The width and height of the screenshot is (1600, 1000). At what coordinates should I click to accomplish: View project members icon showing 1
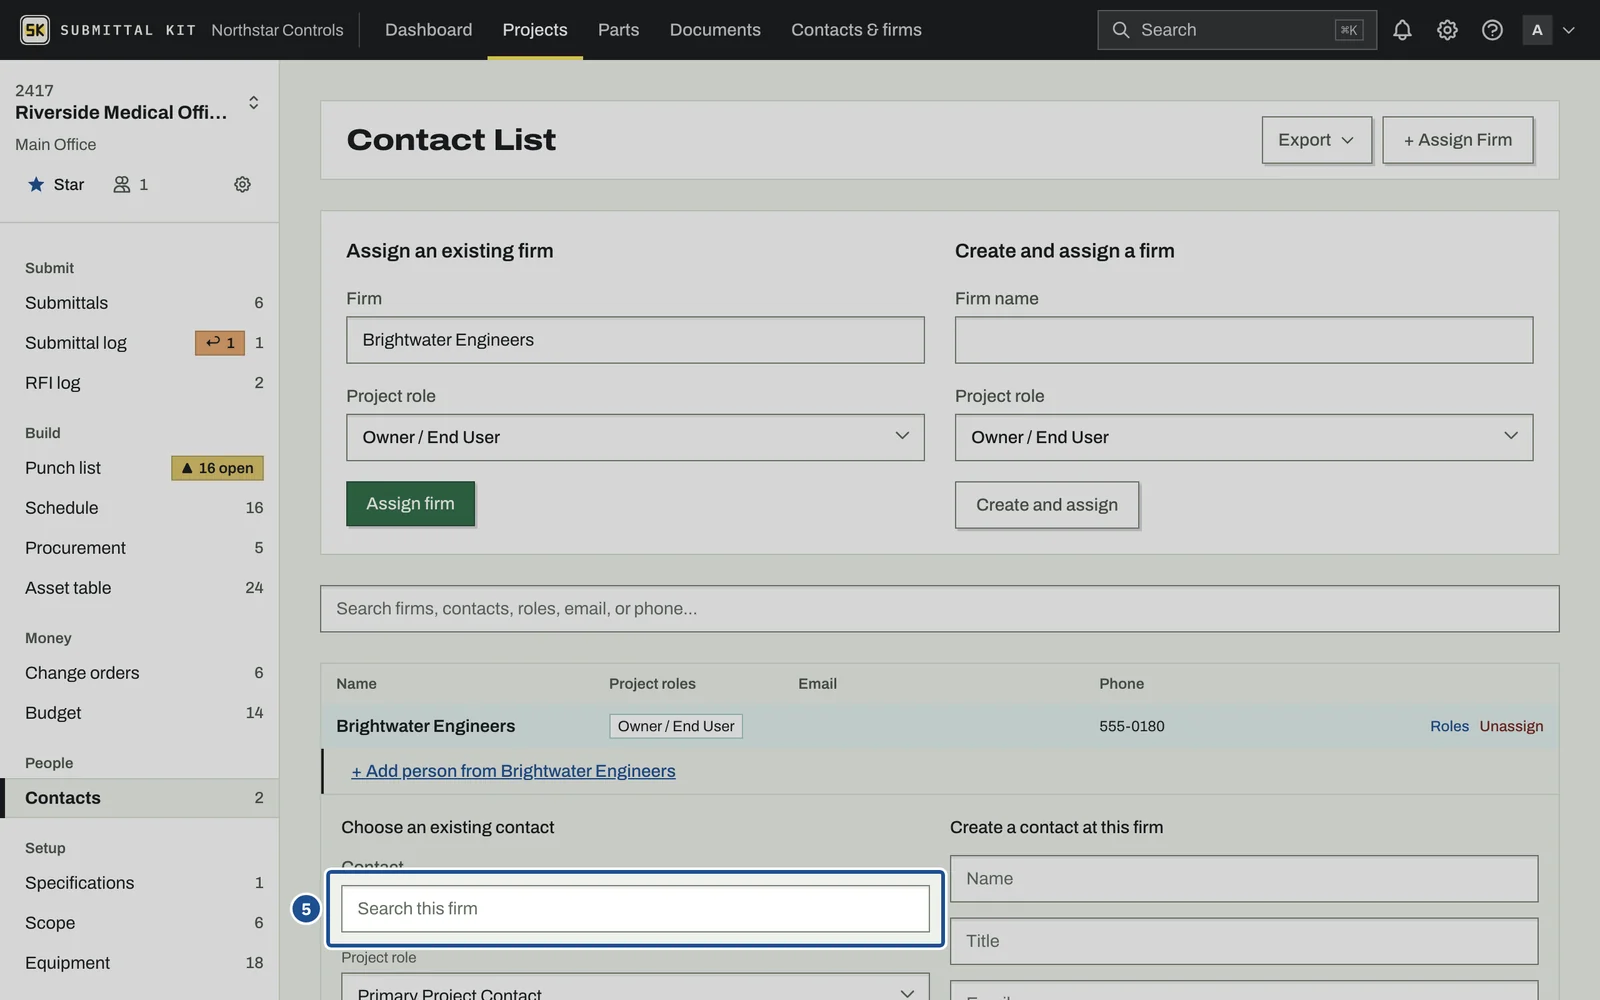pyautogui.click(x=131, y=184)
